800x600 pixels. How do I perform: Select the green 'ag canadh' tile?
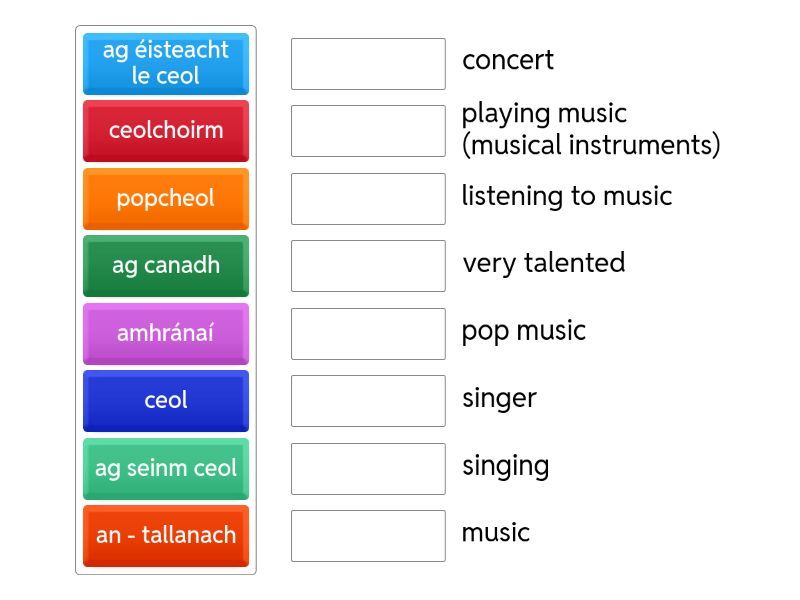tap(166, 266)
